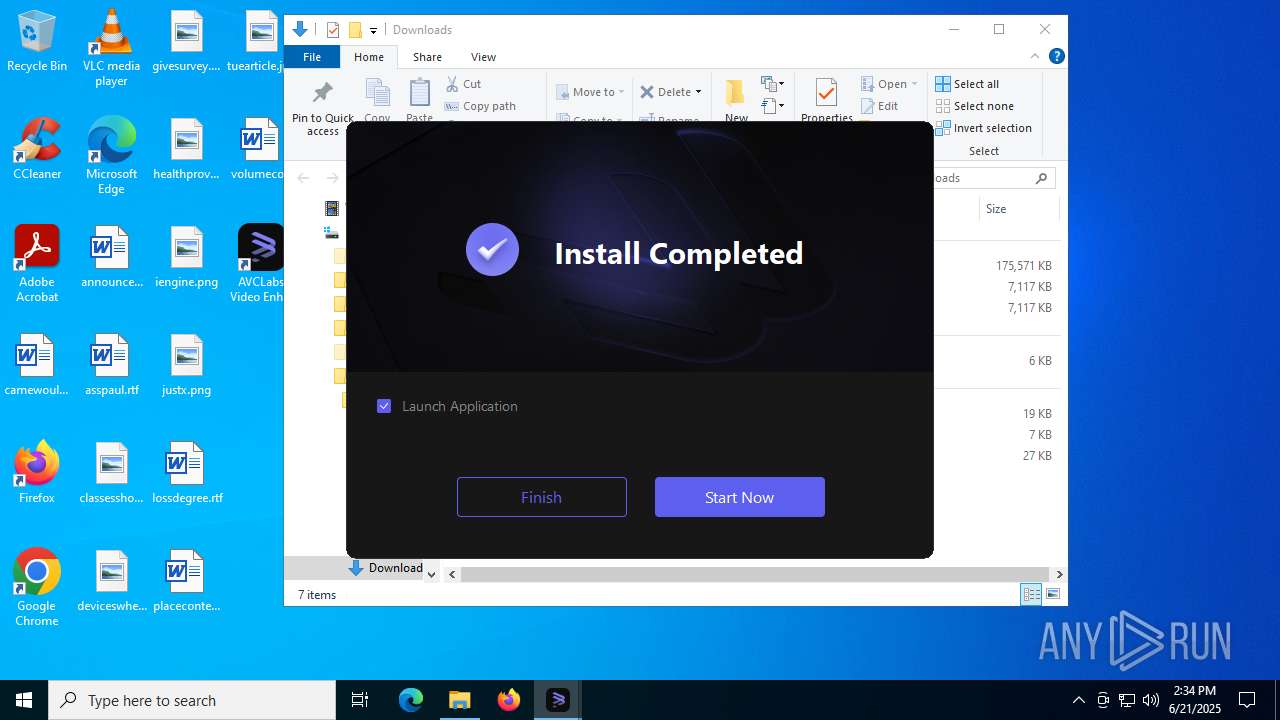Screen dimensions: 1280x720
Task: Select lossdegree.rtf document on desktop
Action: click(186, 472)
